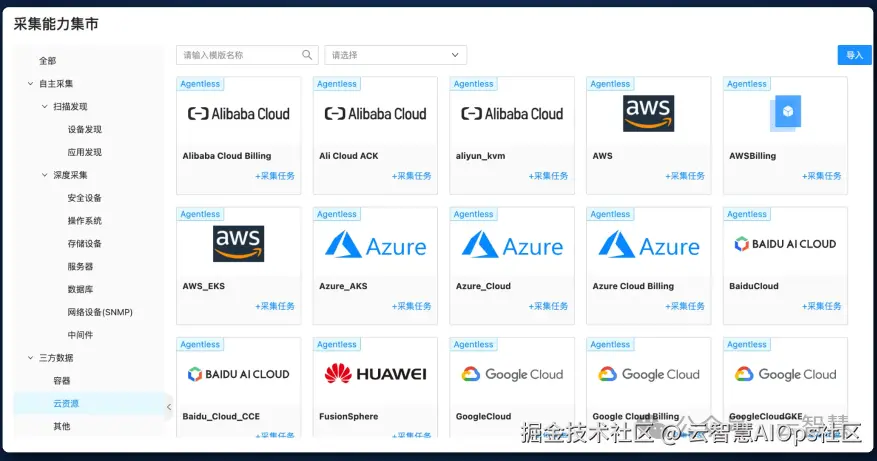The width and height of the screenshot is (877, 461).
Task: Click the AWS logo on AWS_EKS card
Action: coord(238,243)
